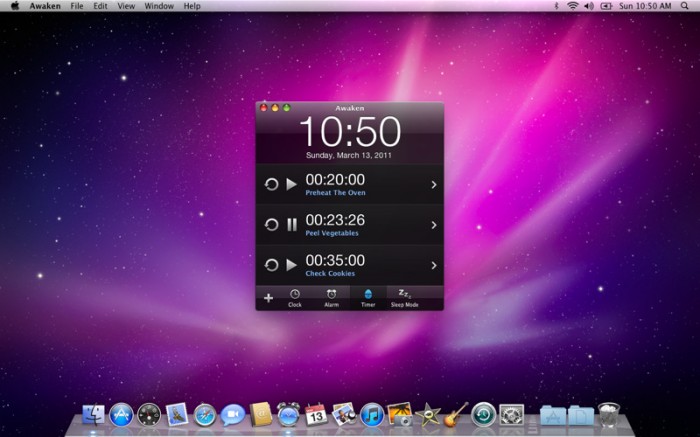Launch Safari from the dock

(x=206, y=414)
